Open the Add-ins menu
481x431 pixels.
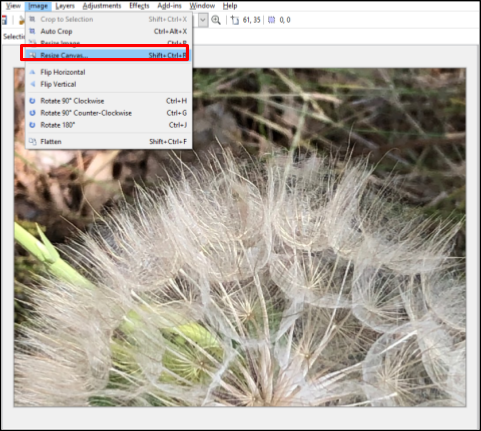(169, 6)
